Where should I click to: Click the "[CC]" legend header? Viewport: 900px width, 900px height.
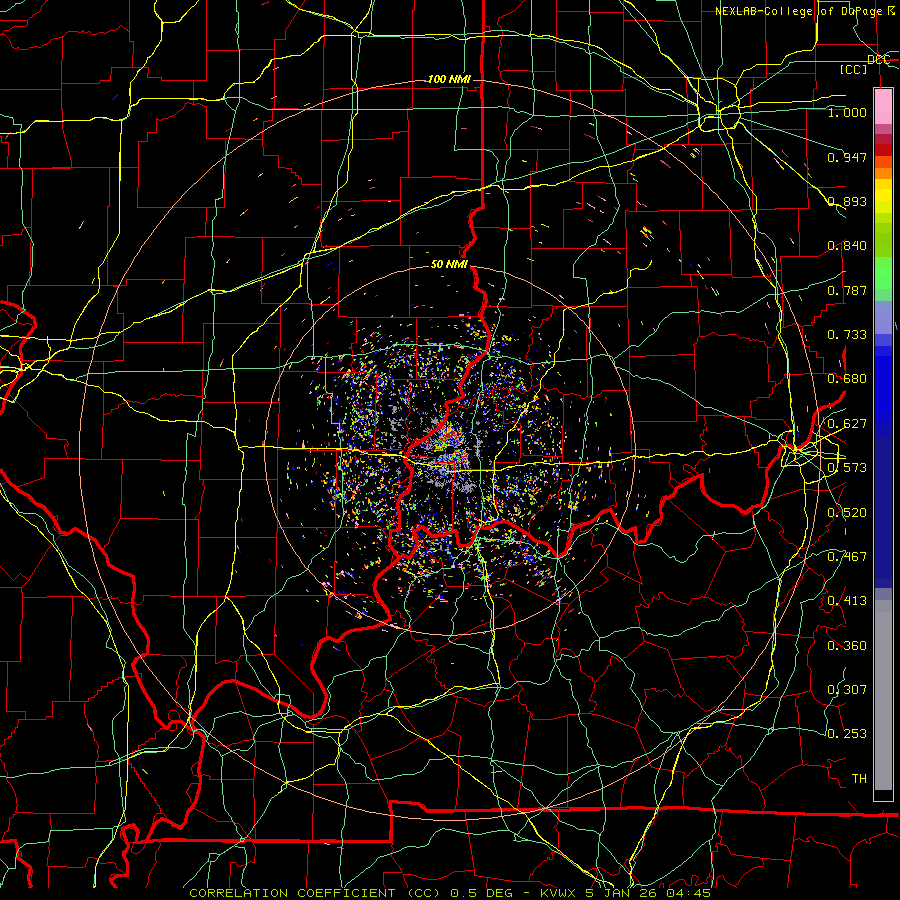click(854, 69)
